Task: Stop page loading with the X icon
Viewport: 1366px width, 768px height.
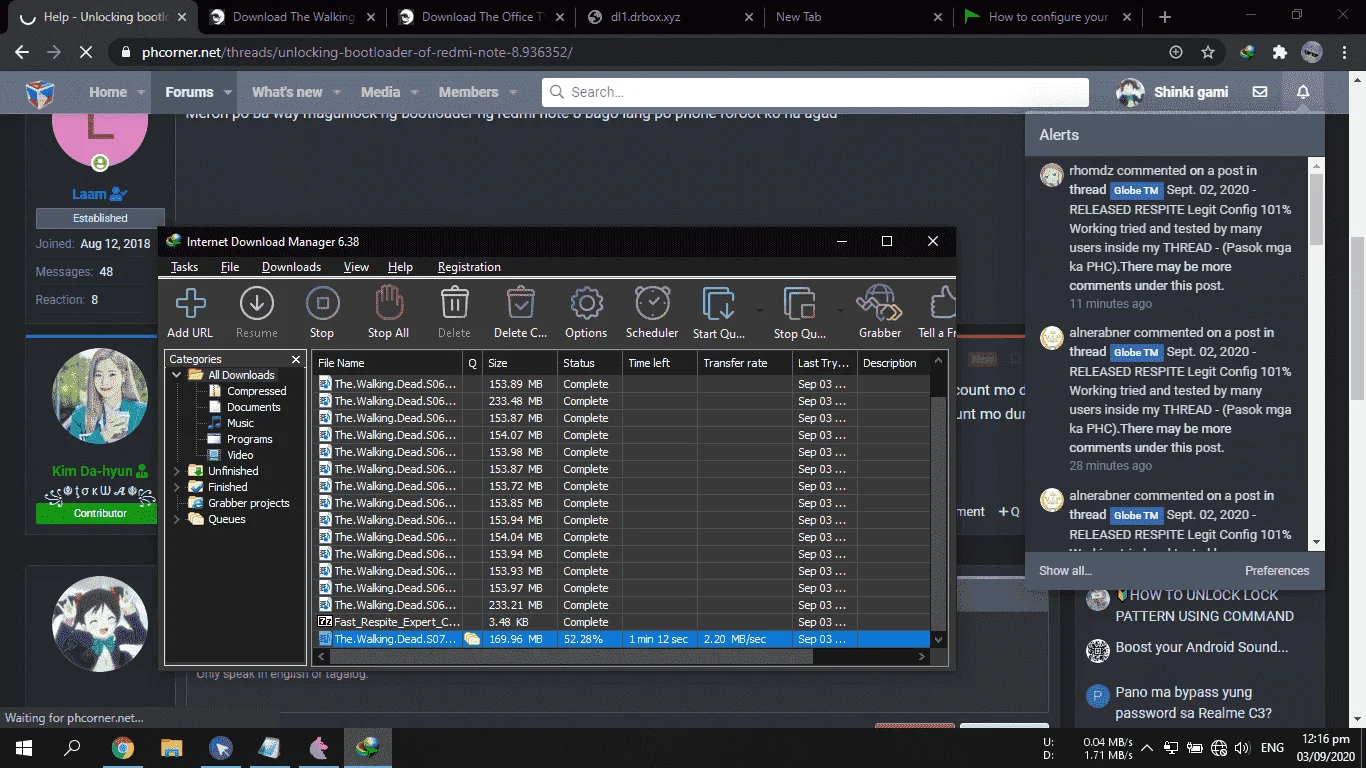Action: pyautogui.click(x=87, y=52)
